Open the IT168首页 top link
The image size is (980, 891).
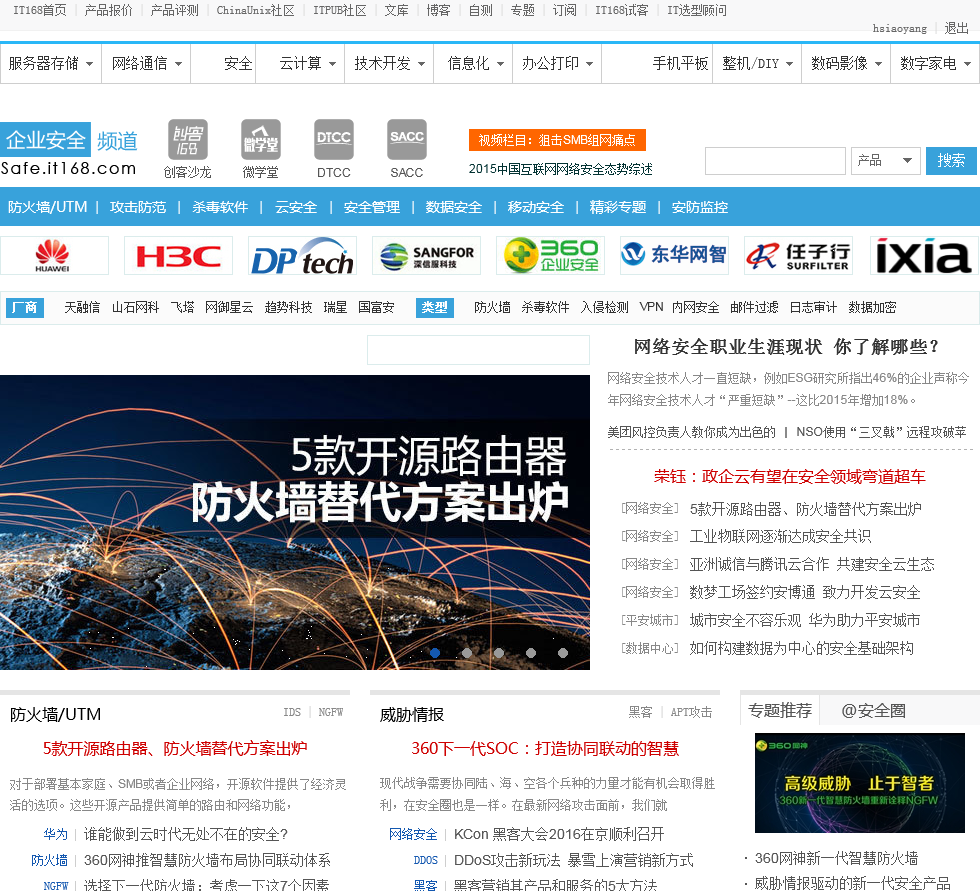coord(39,10)
